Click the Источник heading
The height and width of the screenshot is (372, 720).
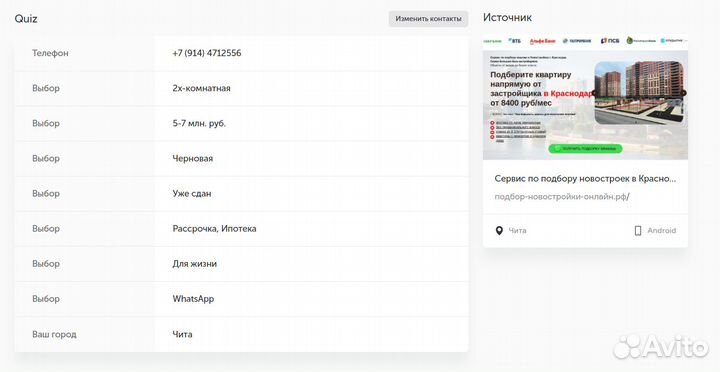507,17
